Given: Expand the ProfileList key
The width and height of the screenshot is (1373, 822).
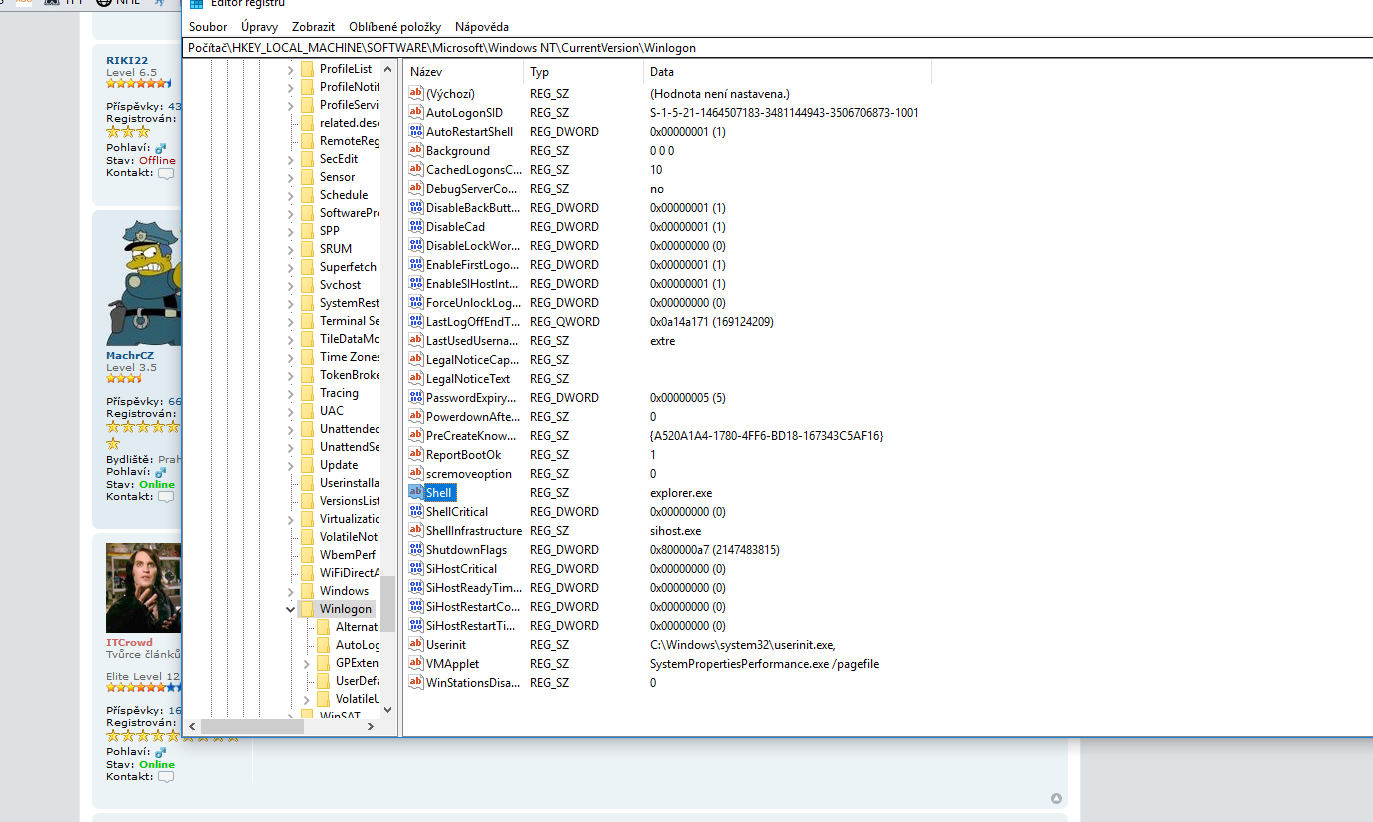Looking at the screenshot, I should pos(290,69).
